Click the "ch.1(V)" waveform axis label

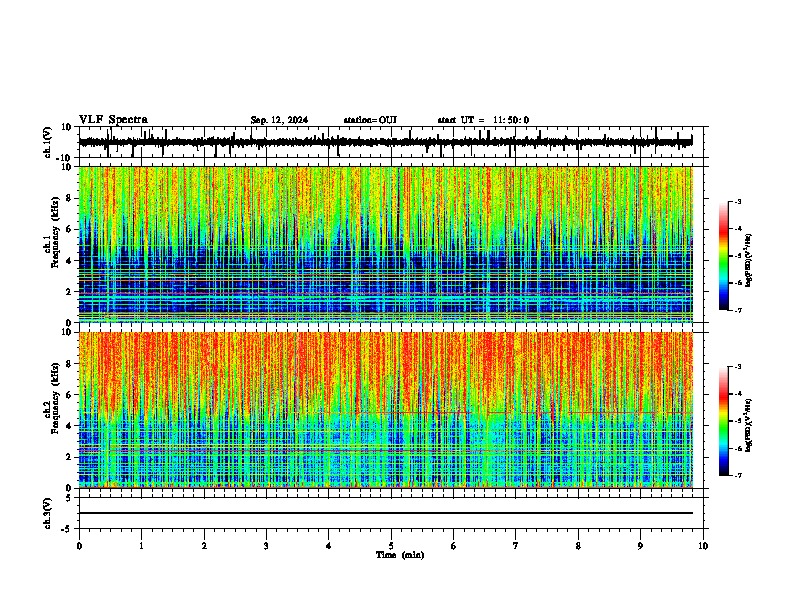(x=48, y=142)
